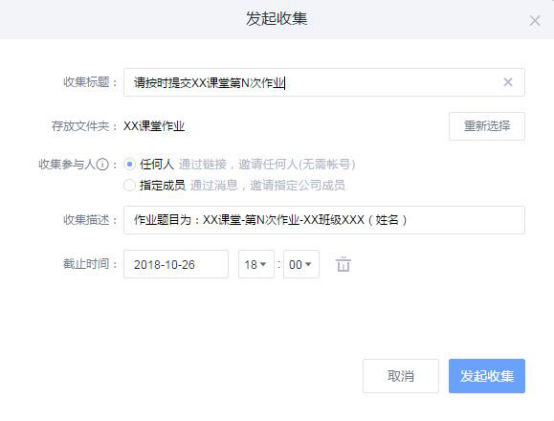Viewport: 554px width, 421px height.
Task: Click the folder name XX课堂作业
Action: [x=154, y=126]
